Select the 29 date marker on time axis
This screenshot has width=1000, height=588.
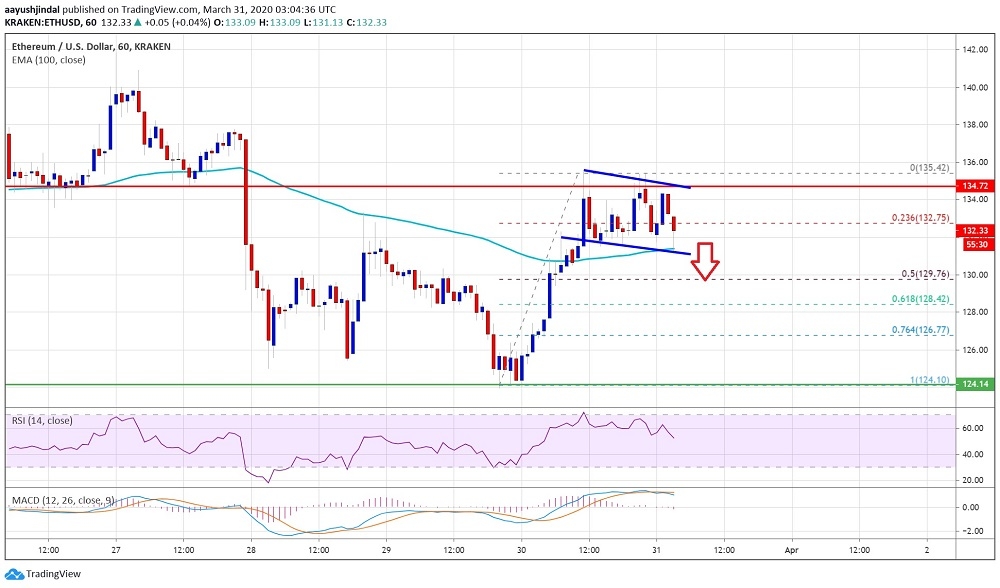tap(386, 550)
